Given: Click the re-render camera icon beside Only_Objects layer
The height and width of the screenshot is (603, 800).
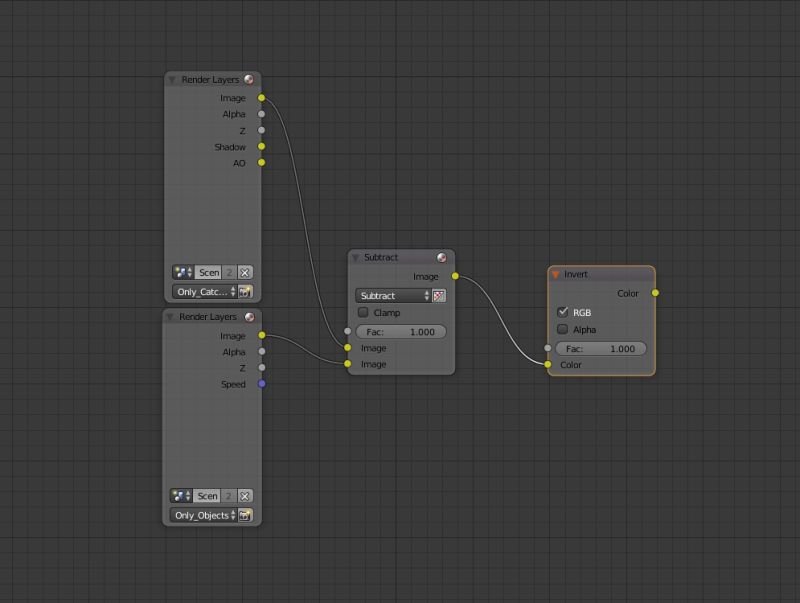Looking at the screenshot, I should pos(245,517).
